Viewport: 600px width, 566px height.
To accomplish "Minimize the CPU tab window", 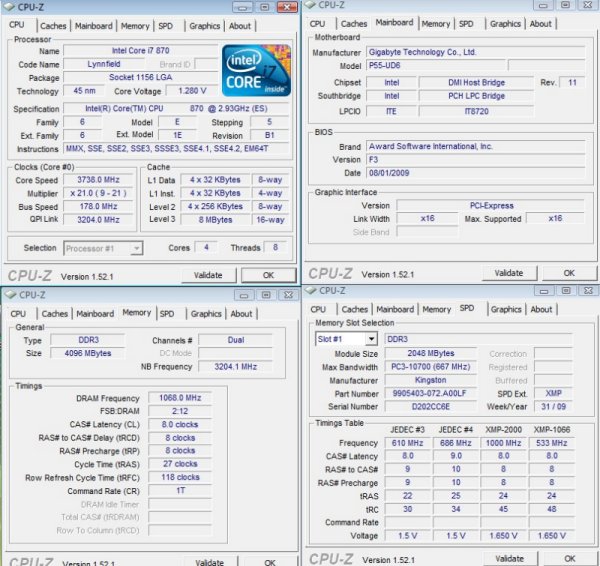I will pyautogui.click(x=242, y=7).
